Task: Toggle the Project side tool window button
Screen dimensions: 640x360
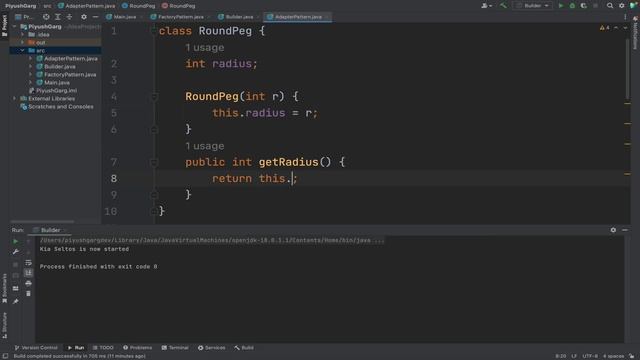Action: point(4,25)
